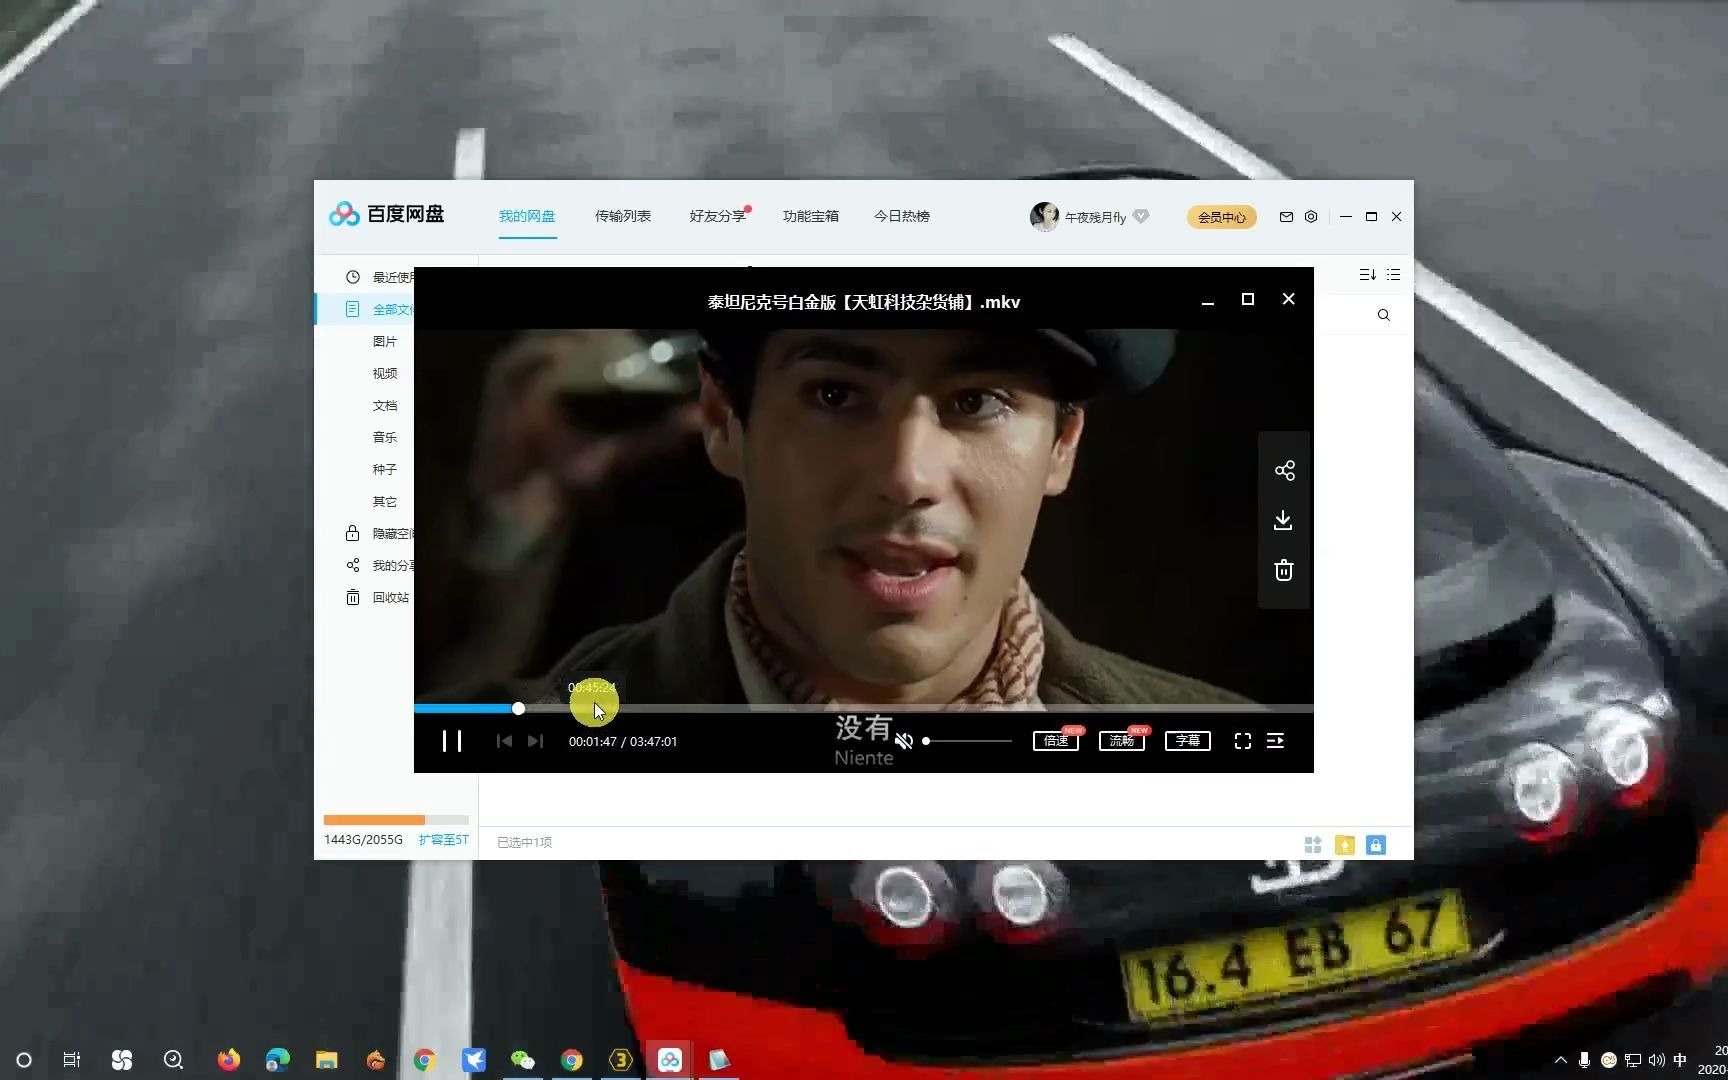Open the user avatar profile
The height and width of the screenshot is (1080, 1728).
(1044, 216)
